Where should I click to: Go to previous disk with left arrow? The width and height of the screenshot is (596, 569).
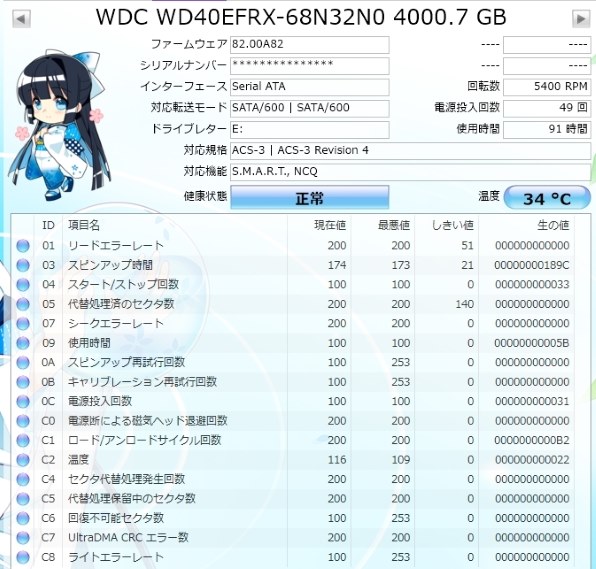(x=21, y=19)
